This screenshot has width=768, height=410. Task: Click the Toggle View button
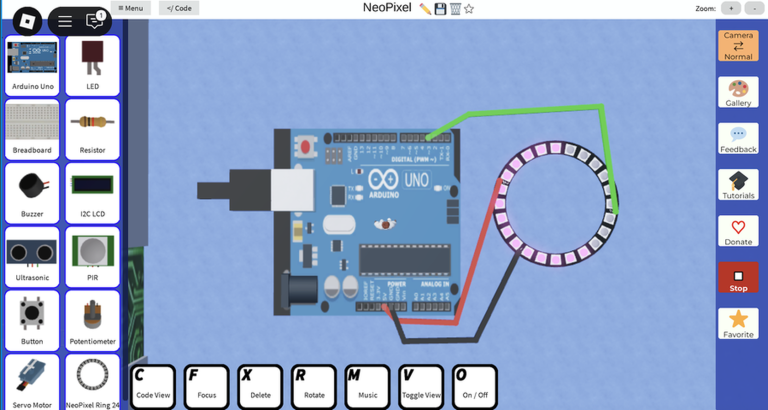pos(421,387)
